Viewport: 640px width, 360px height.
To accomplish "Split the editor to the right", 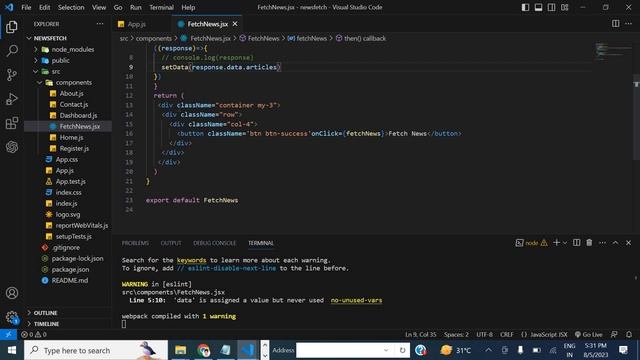I will 616,24.
